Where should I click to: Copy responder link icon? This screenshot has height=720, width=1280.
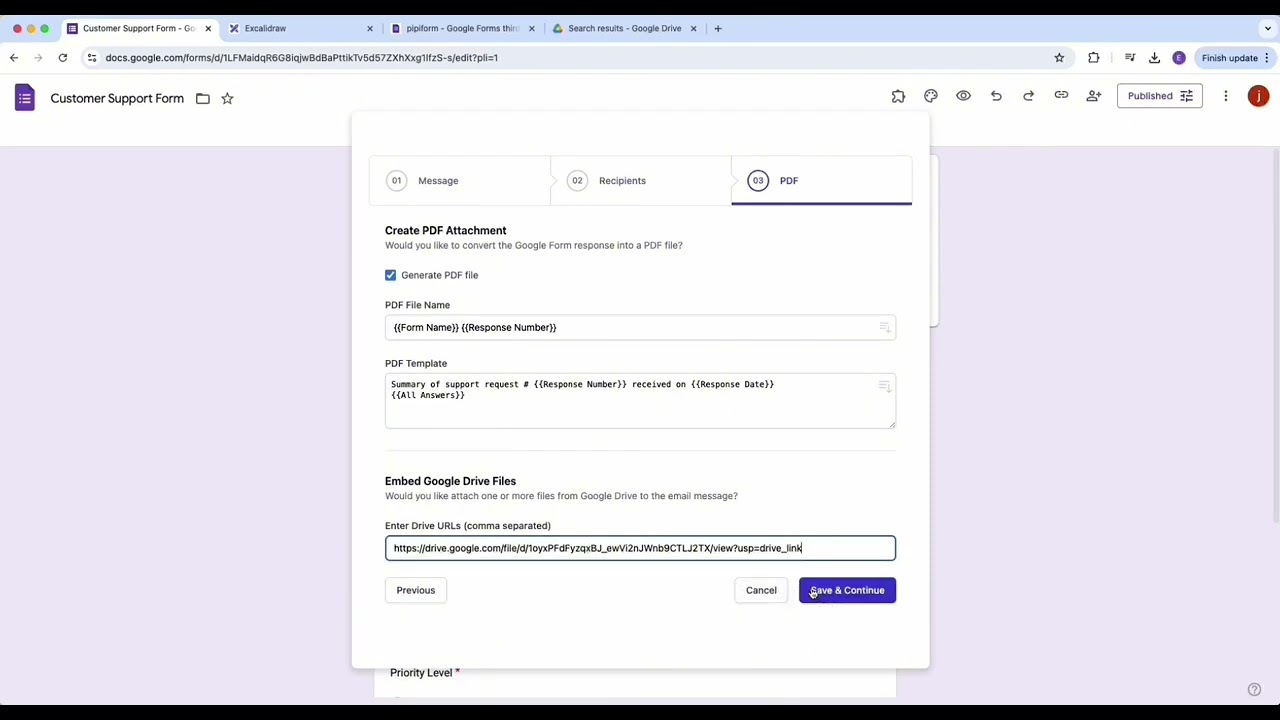coord(1061,96)
